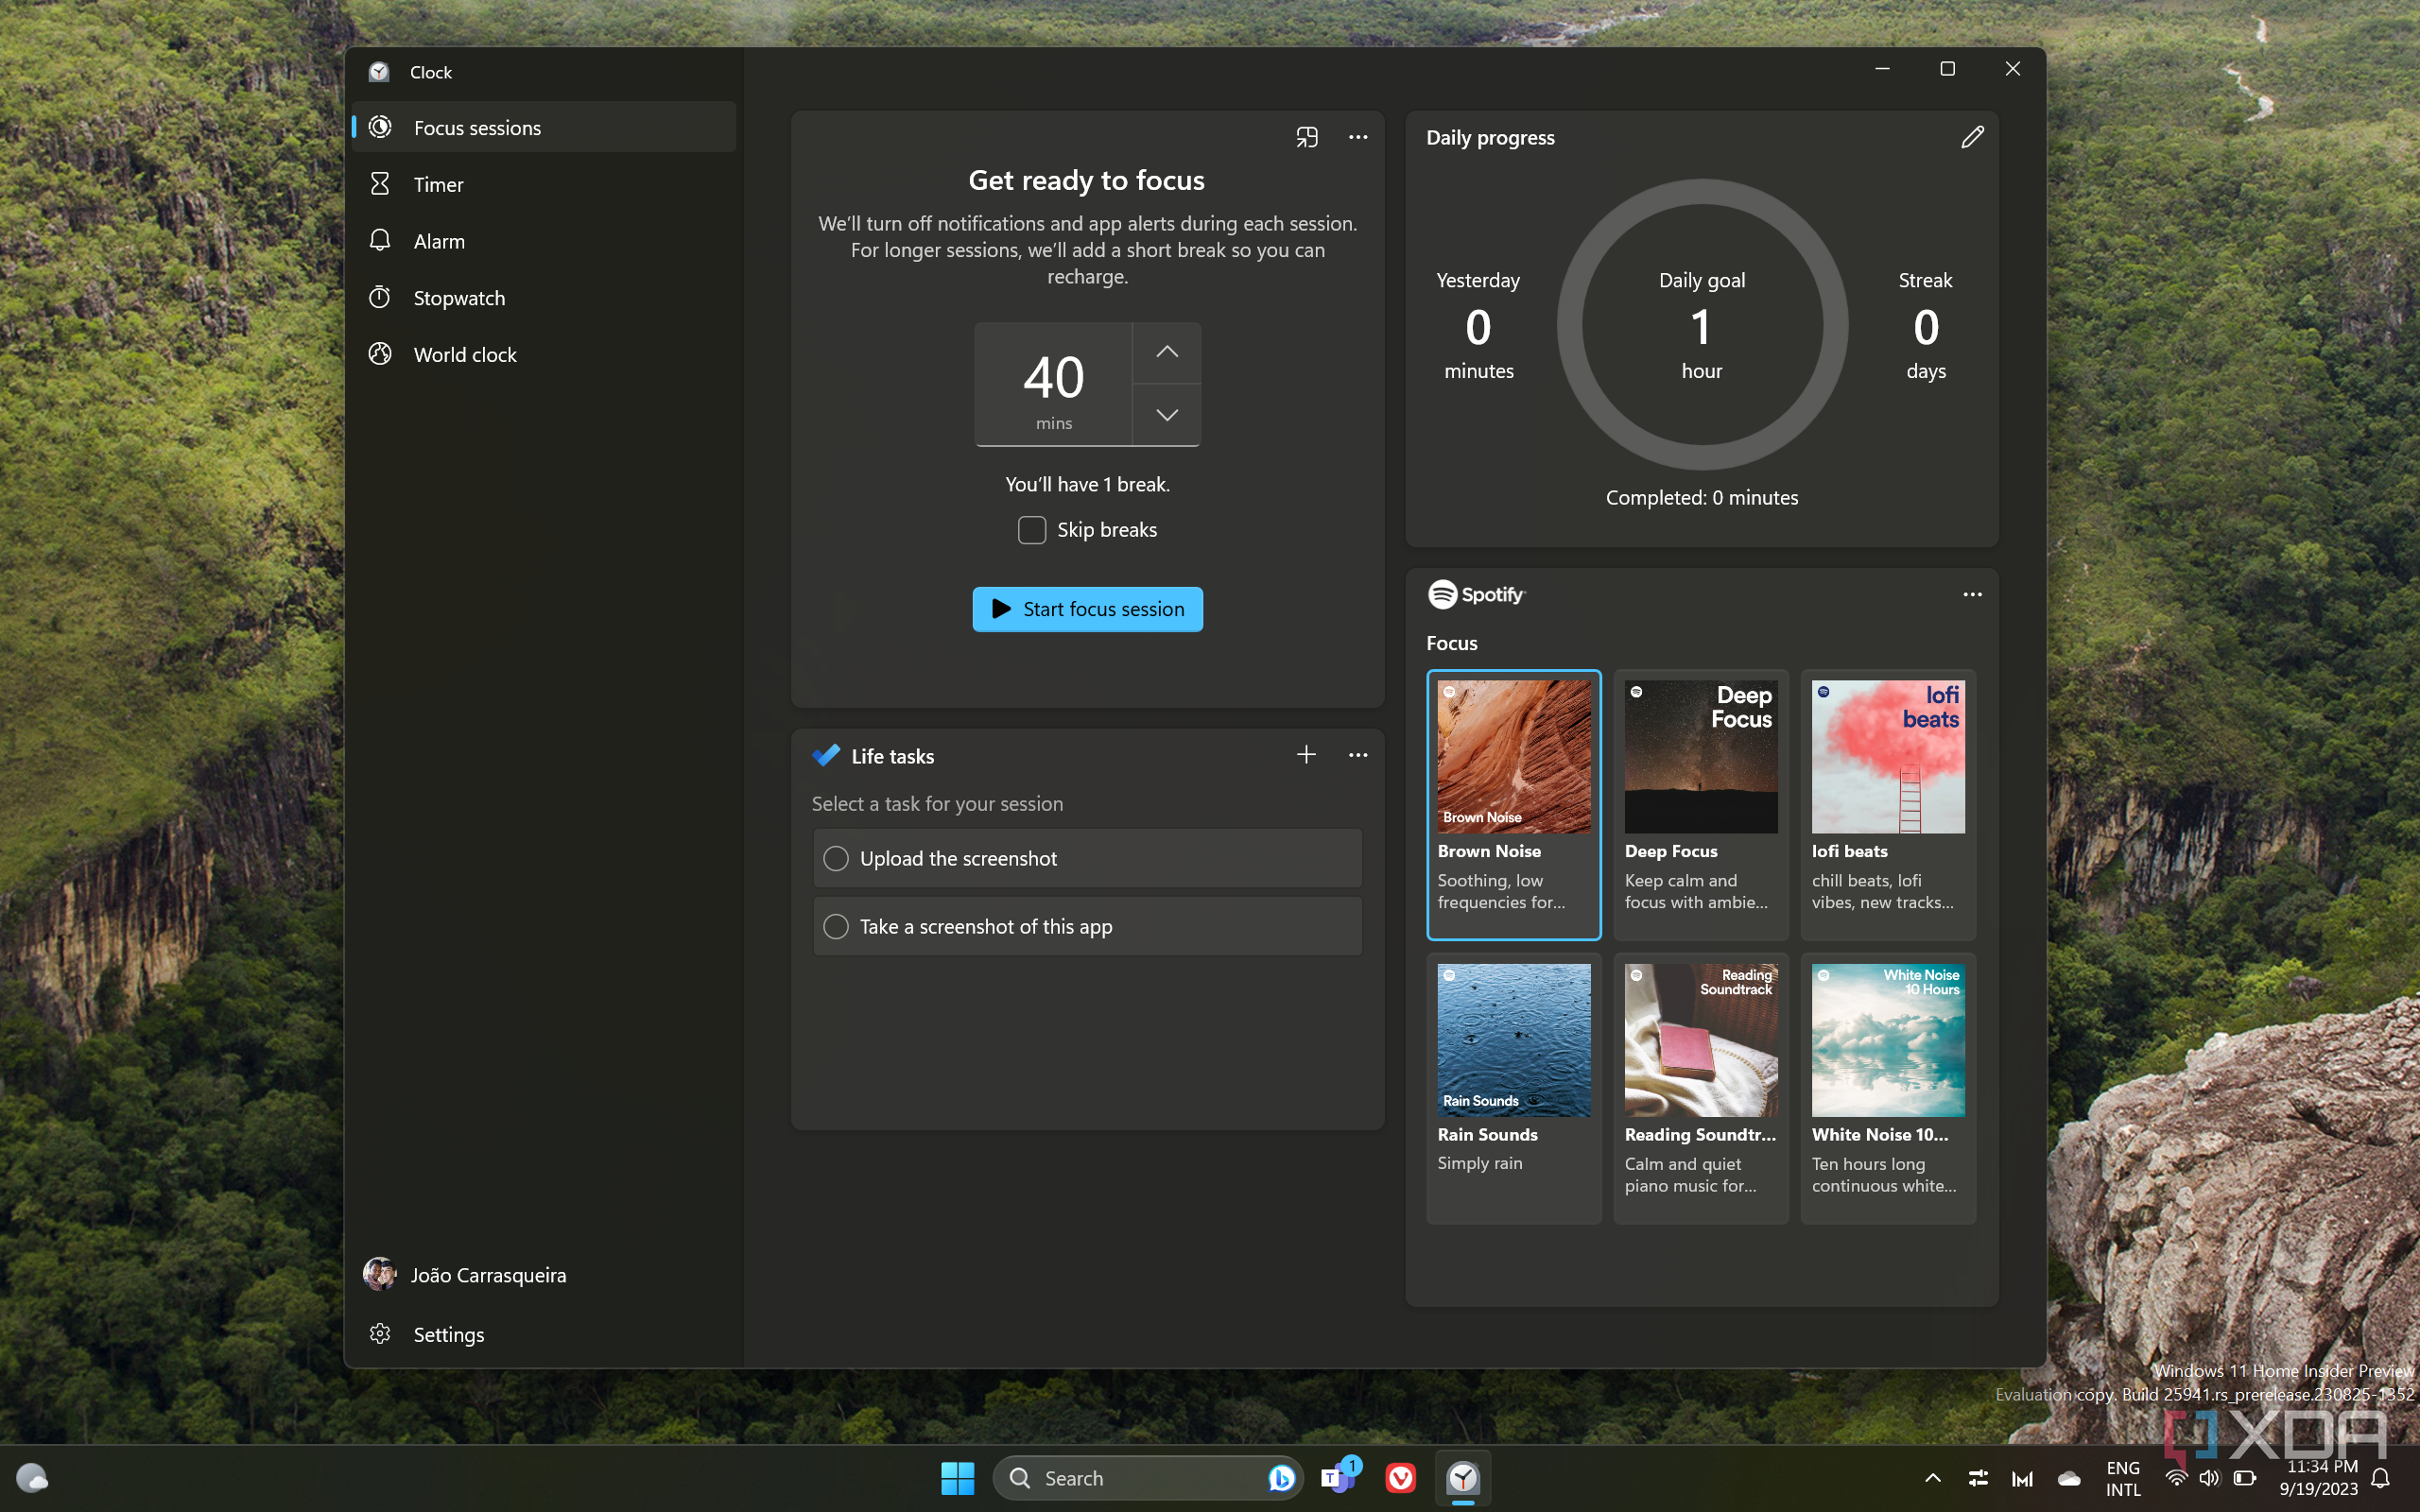Screen dimensions: 2420x1512
Task: Open Life tasks more options menu
Action: click(1357, 755)
